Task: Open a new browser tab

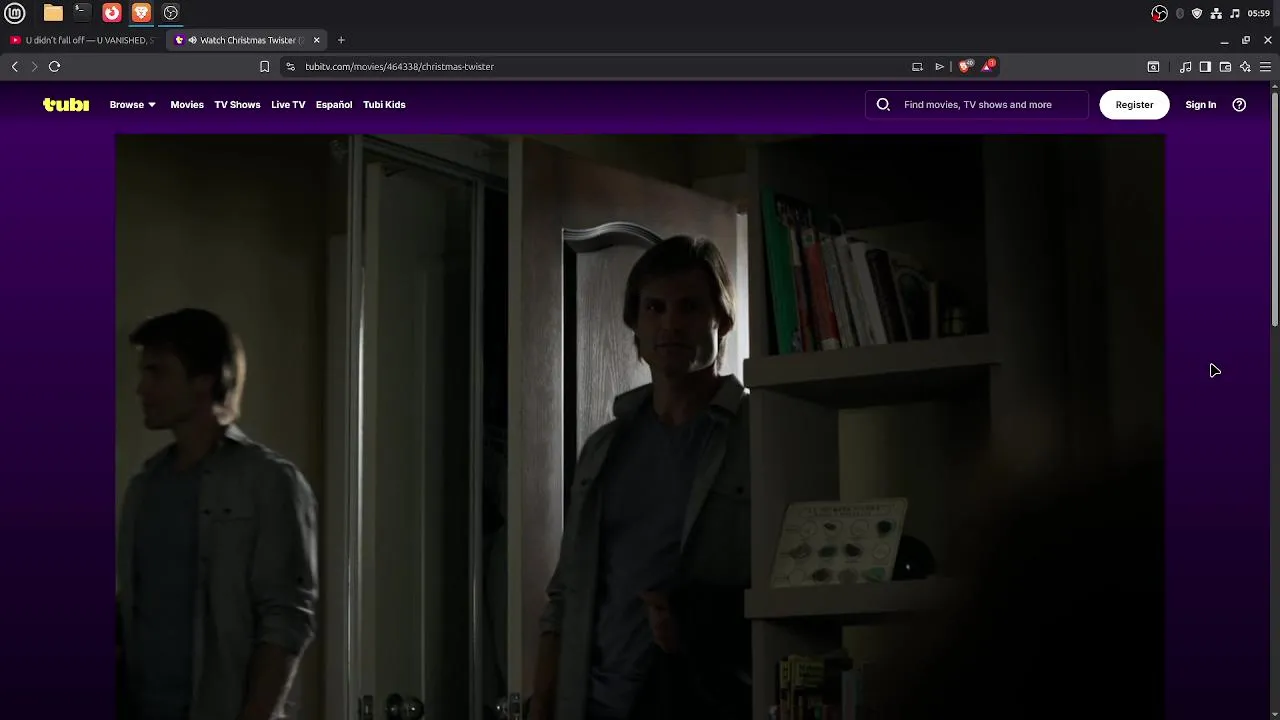Action: pyautogui.click(x=341, y=40)
